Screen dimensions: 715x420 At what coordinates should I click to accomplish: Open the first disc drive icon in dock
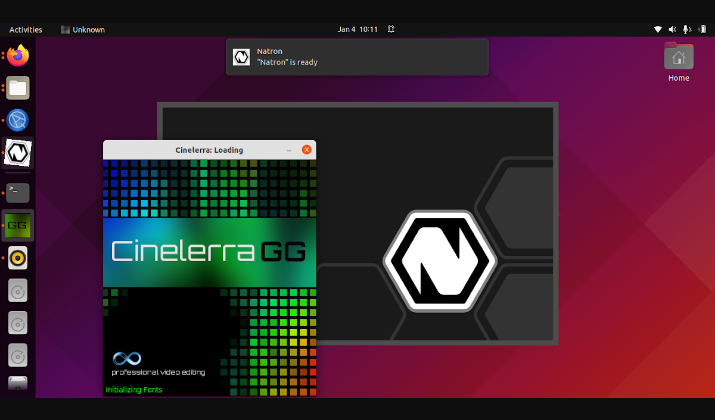point(18,290)
